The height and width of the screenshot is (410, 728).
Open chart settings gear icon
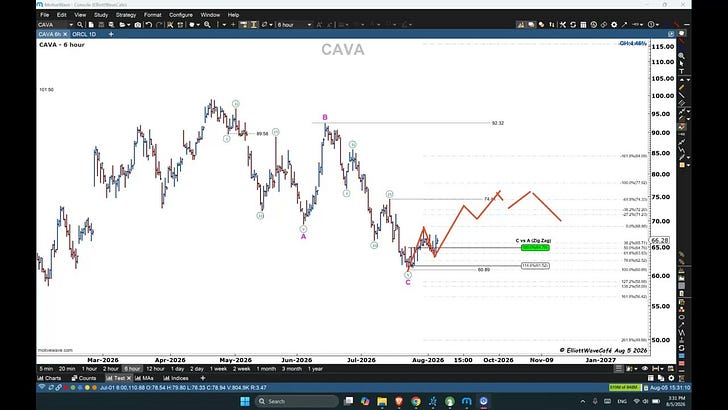pos(614,25)
